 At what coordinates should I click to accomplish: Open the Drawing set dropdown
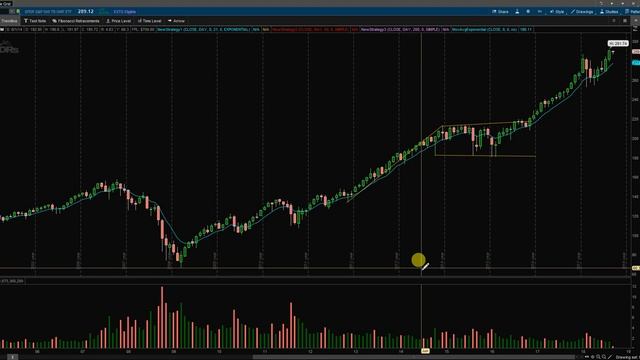(627, 357)
